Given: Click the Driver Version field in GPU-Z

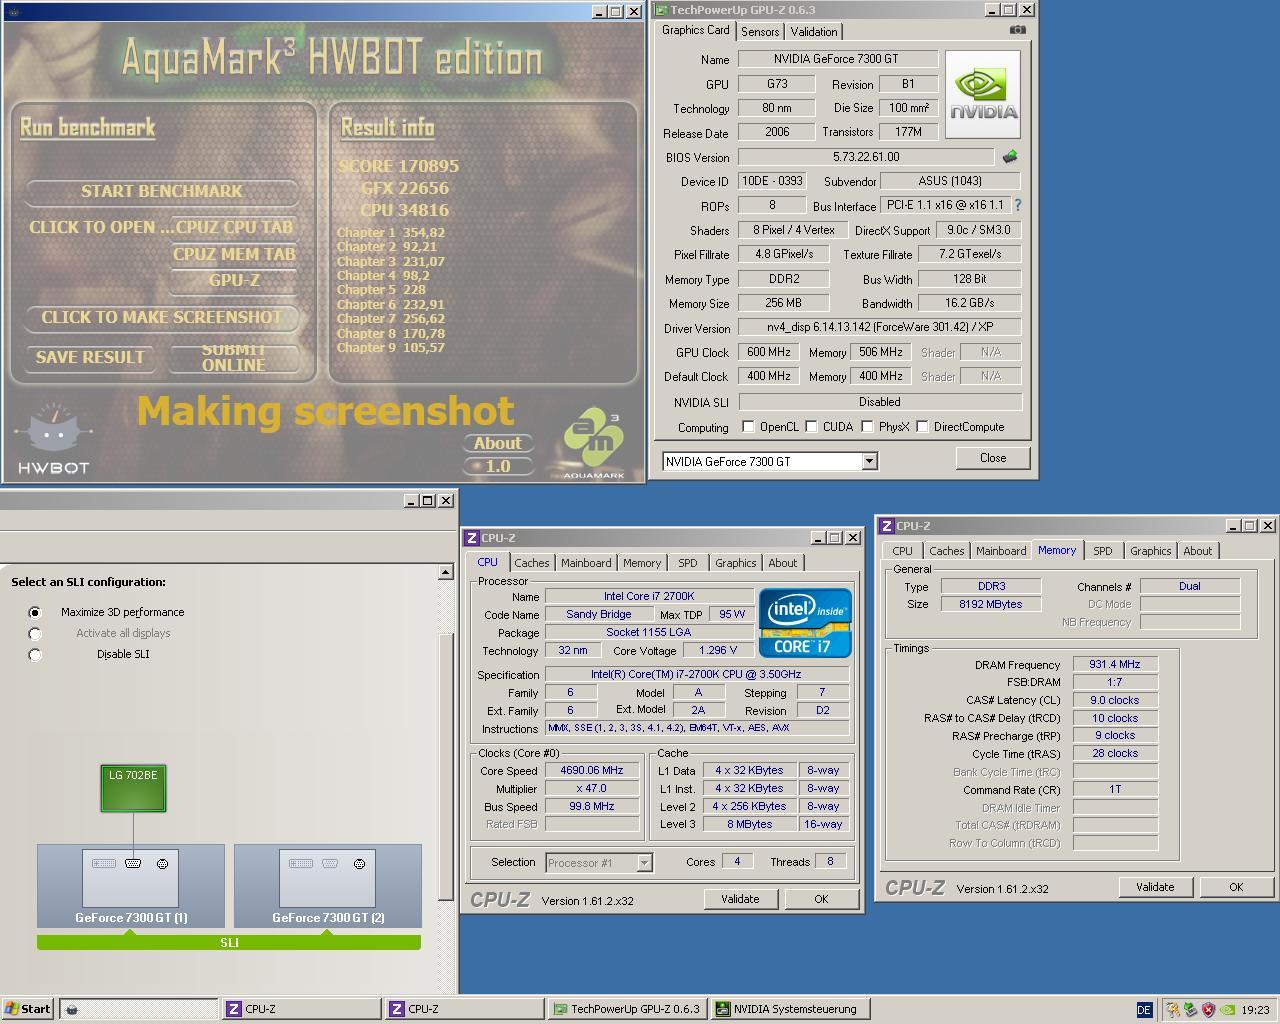Looking at the screenshot, I should [880, 327].
